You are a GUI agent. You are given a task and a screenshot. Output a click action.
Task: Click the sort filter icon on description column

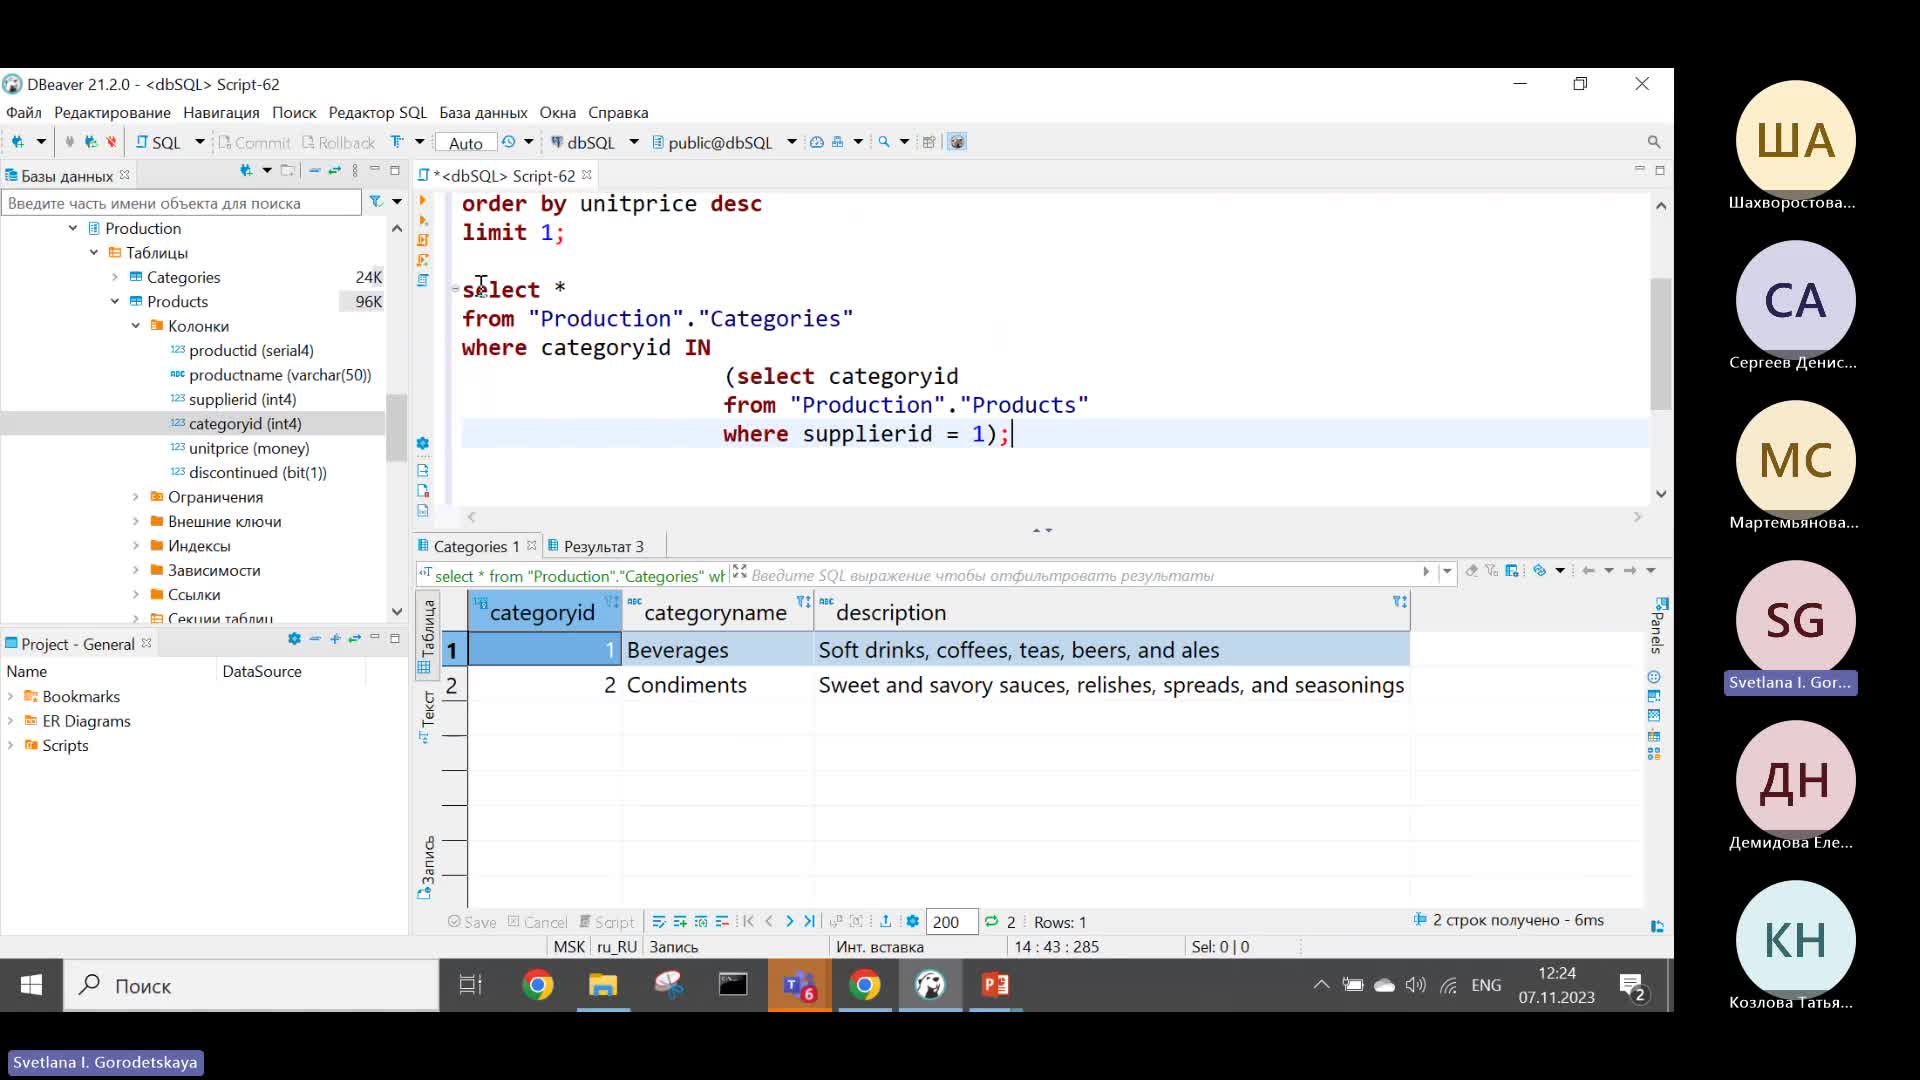[1400, 601]
